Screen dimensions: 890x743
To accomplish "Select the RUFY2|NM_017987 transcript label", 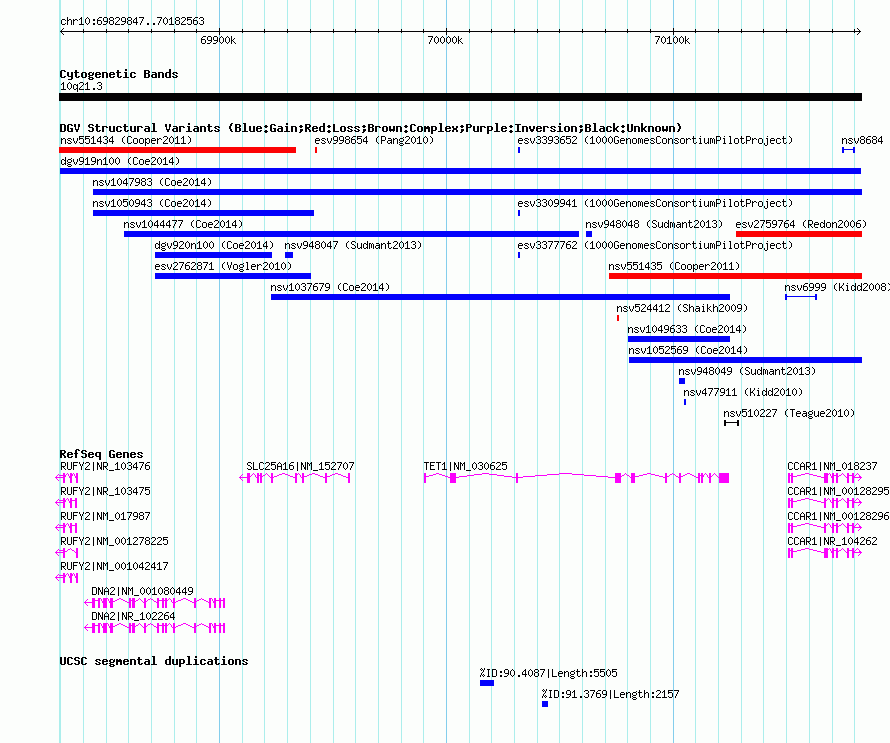I will pos(105,516).
